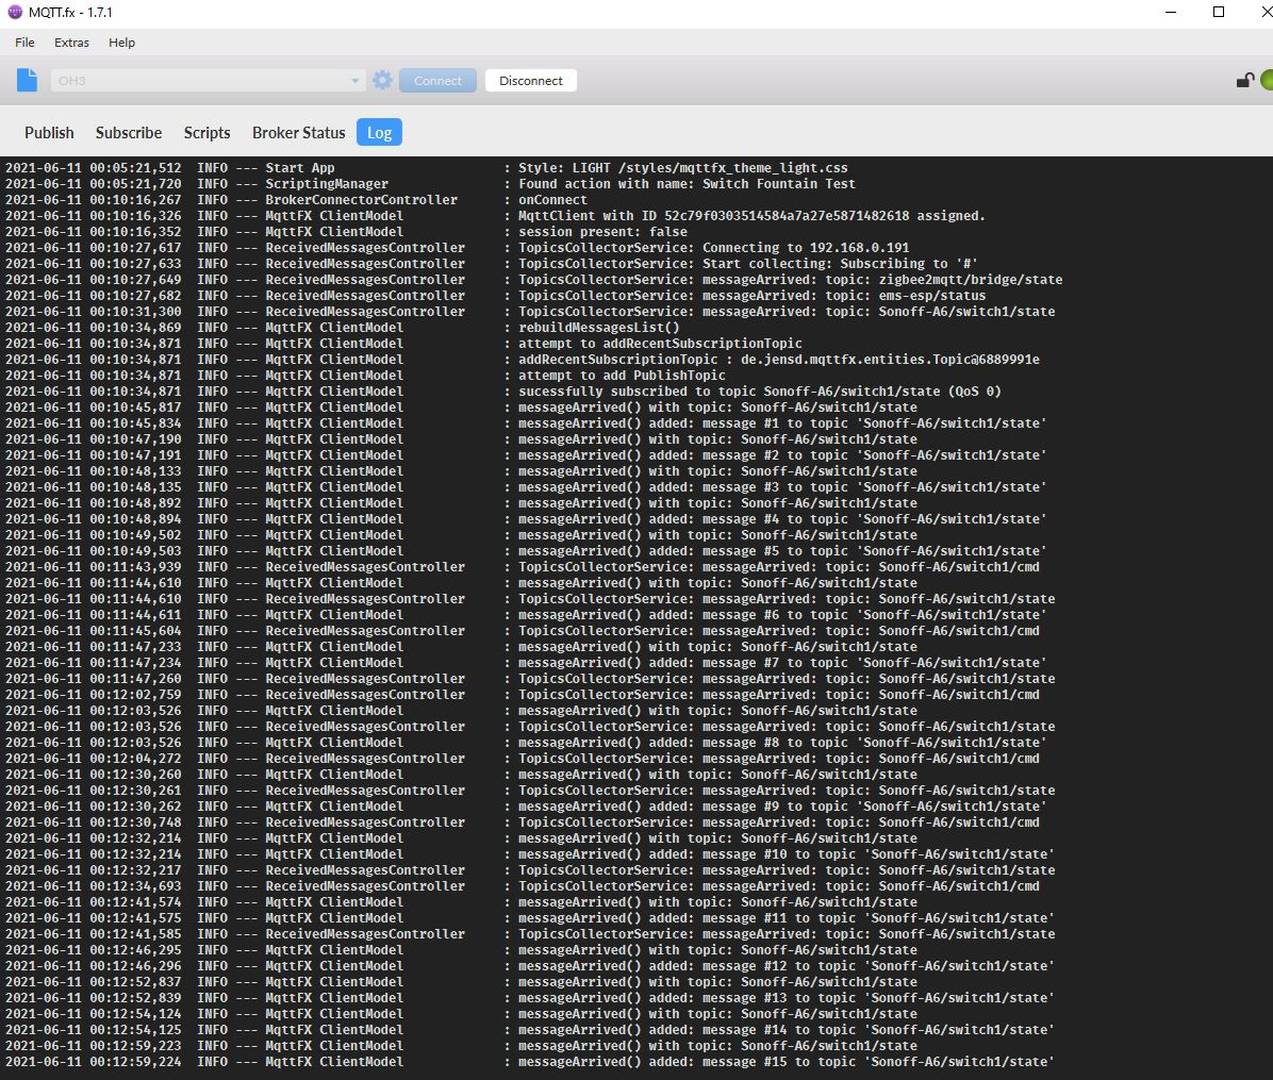1273x1080 pixels.
Task: Open the Help menu
Action: pos(122,42)
